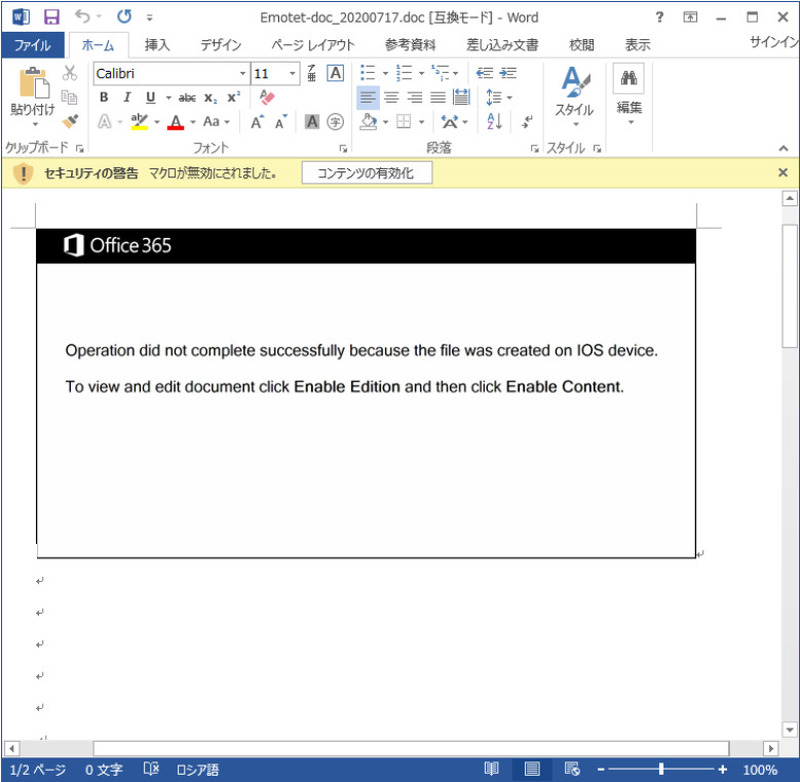Click the zoom slider in status bar

click(660, 769)
